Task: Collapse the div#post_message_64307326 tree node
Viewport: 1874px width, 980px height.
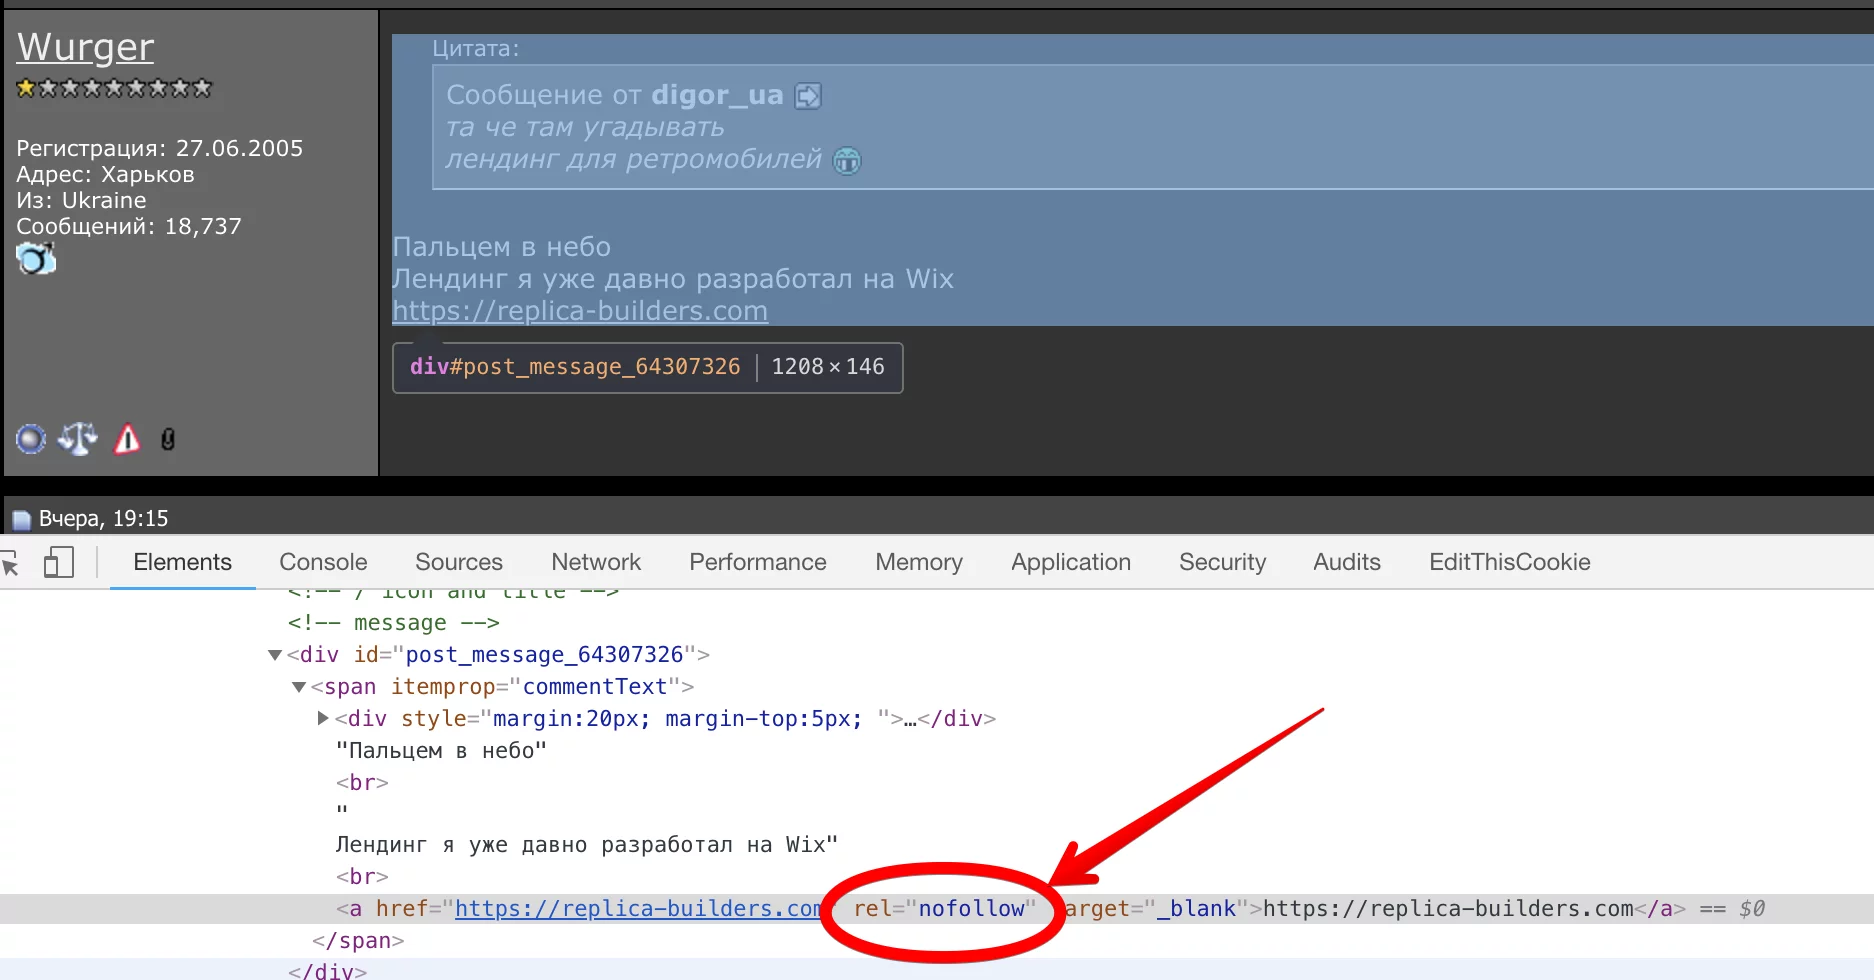Action: pyautogui.click(x=275, y=655)
